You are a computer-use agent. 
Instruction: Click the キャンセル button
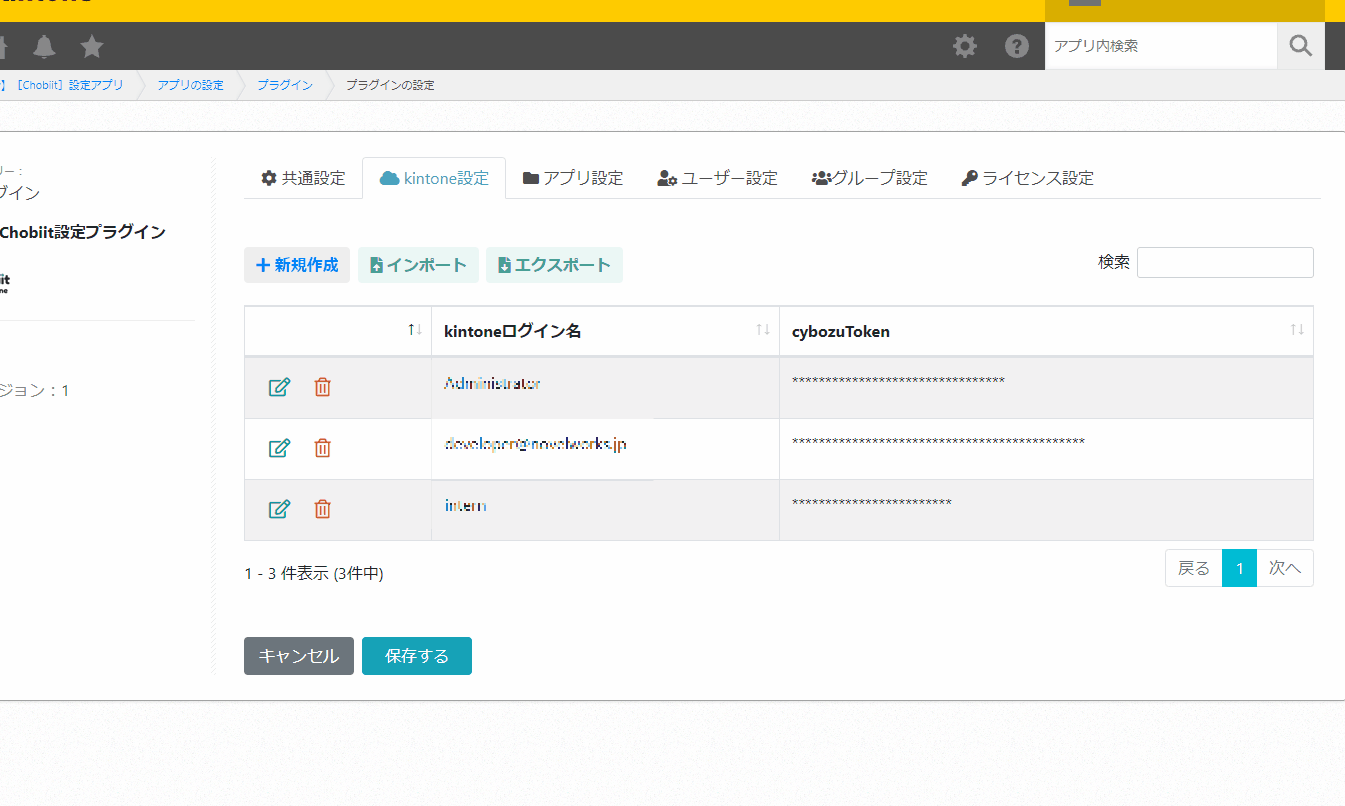point(299,656)
